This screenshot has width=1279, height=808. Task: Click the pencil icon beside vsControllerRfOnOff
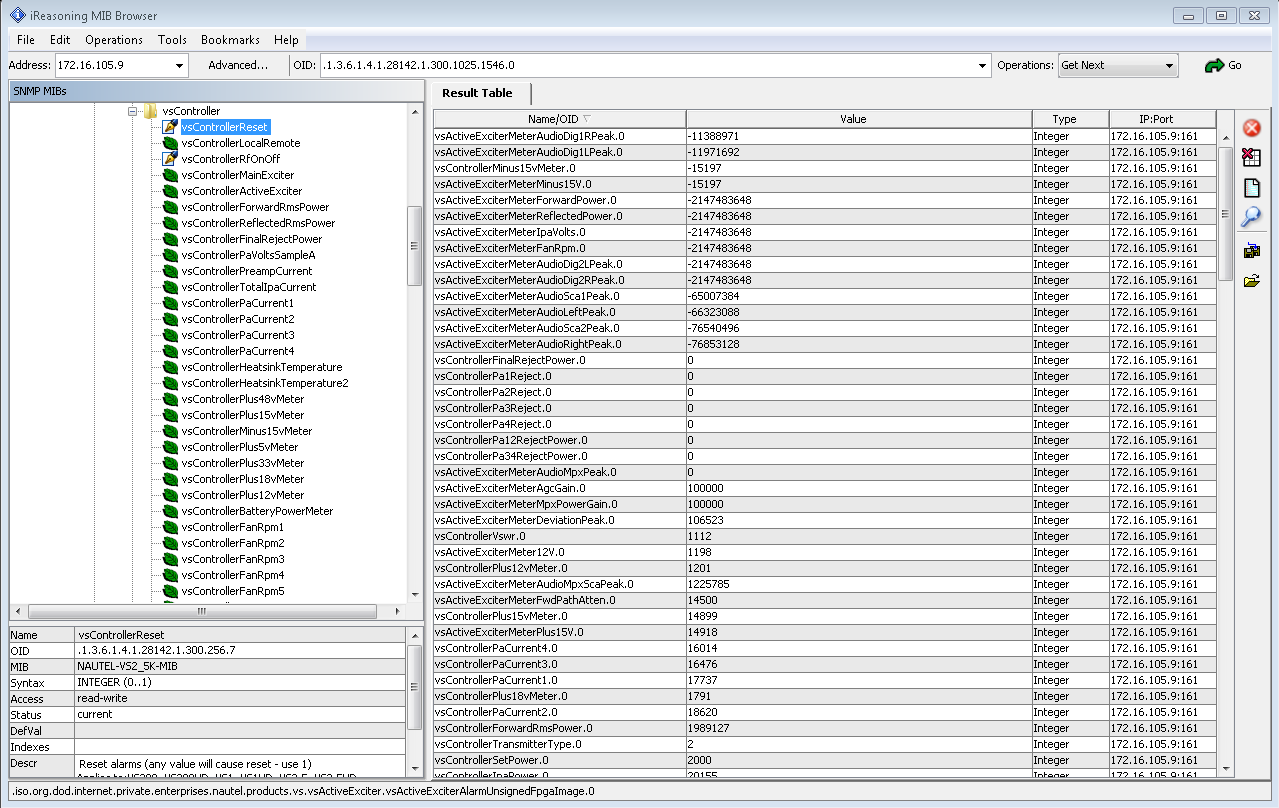click(x=169, y=159)
